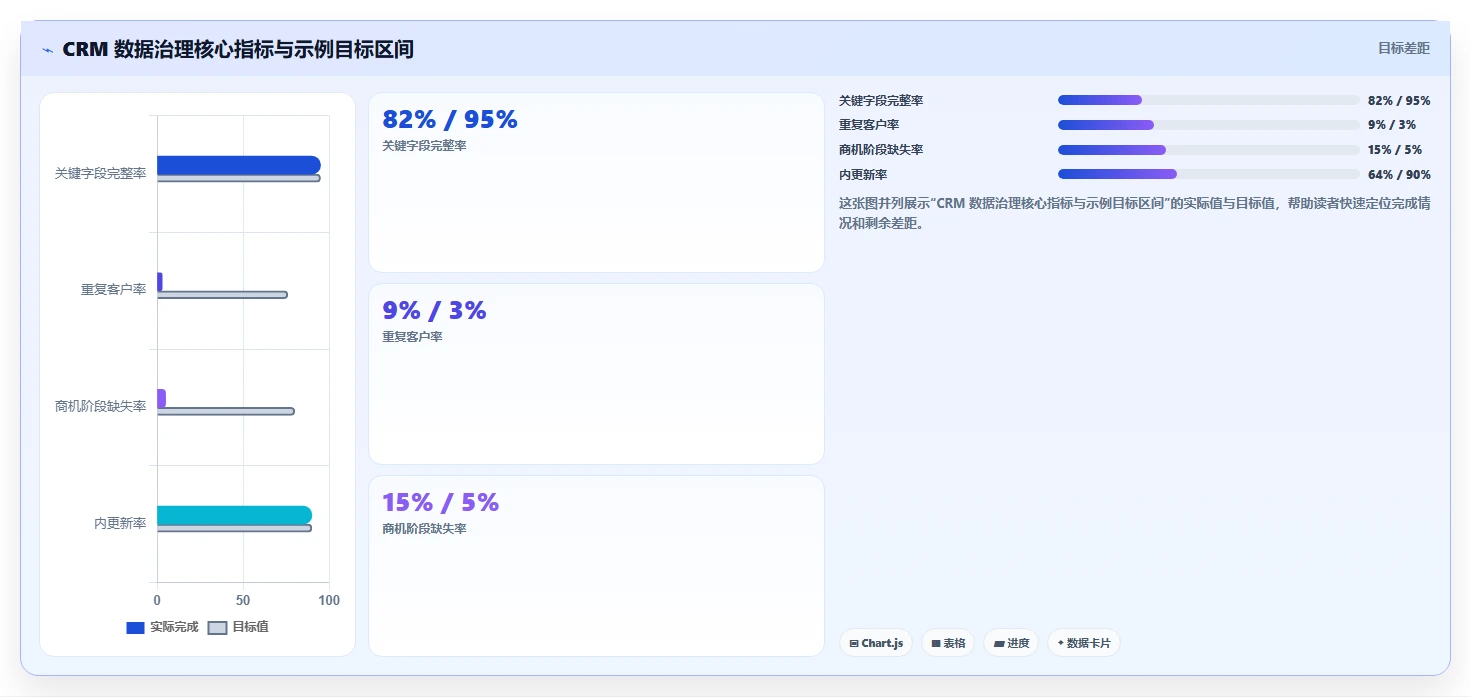Click the blue 关键字段完整率 actual bar in chart
This screenshot has height=697, width=1471.
point(238,165)
